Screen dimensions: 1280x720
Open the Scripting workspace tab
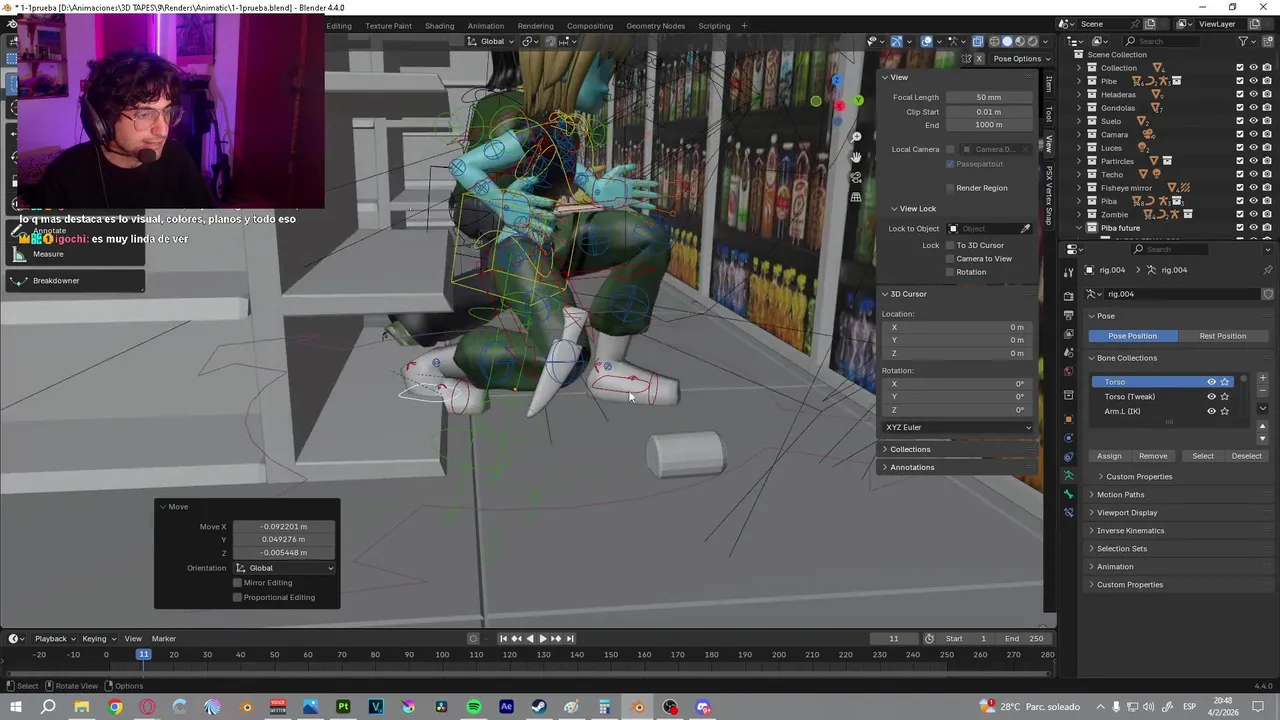pos(714,26)
